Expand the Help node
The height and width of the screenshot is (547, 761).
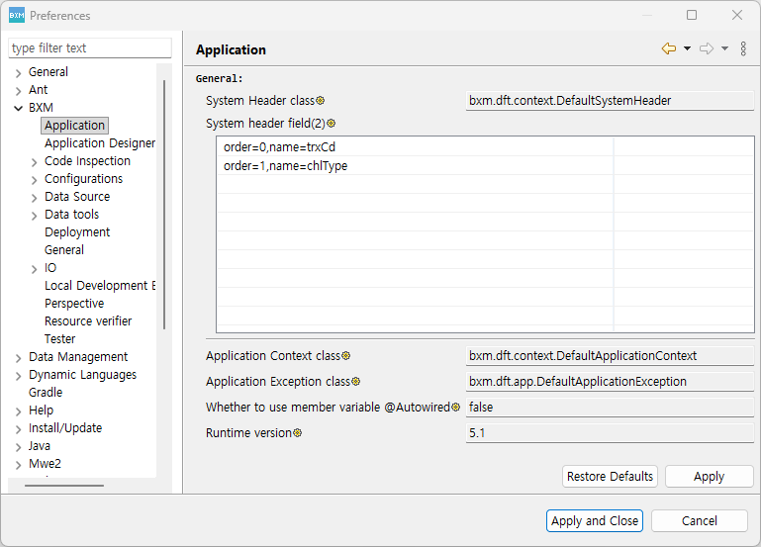click(18, 412)
